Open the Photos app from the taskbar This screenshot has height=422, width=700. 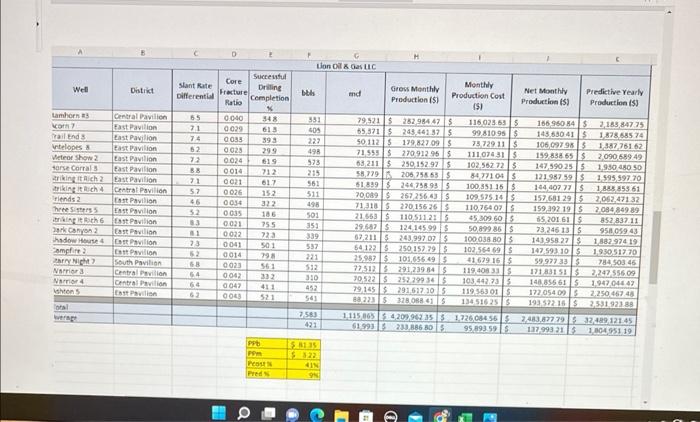[489, 418]
